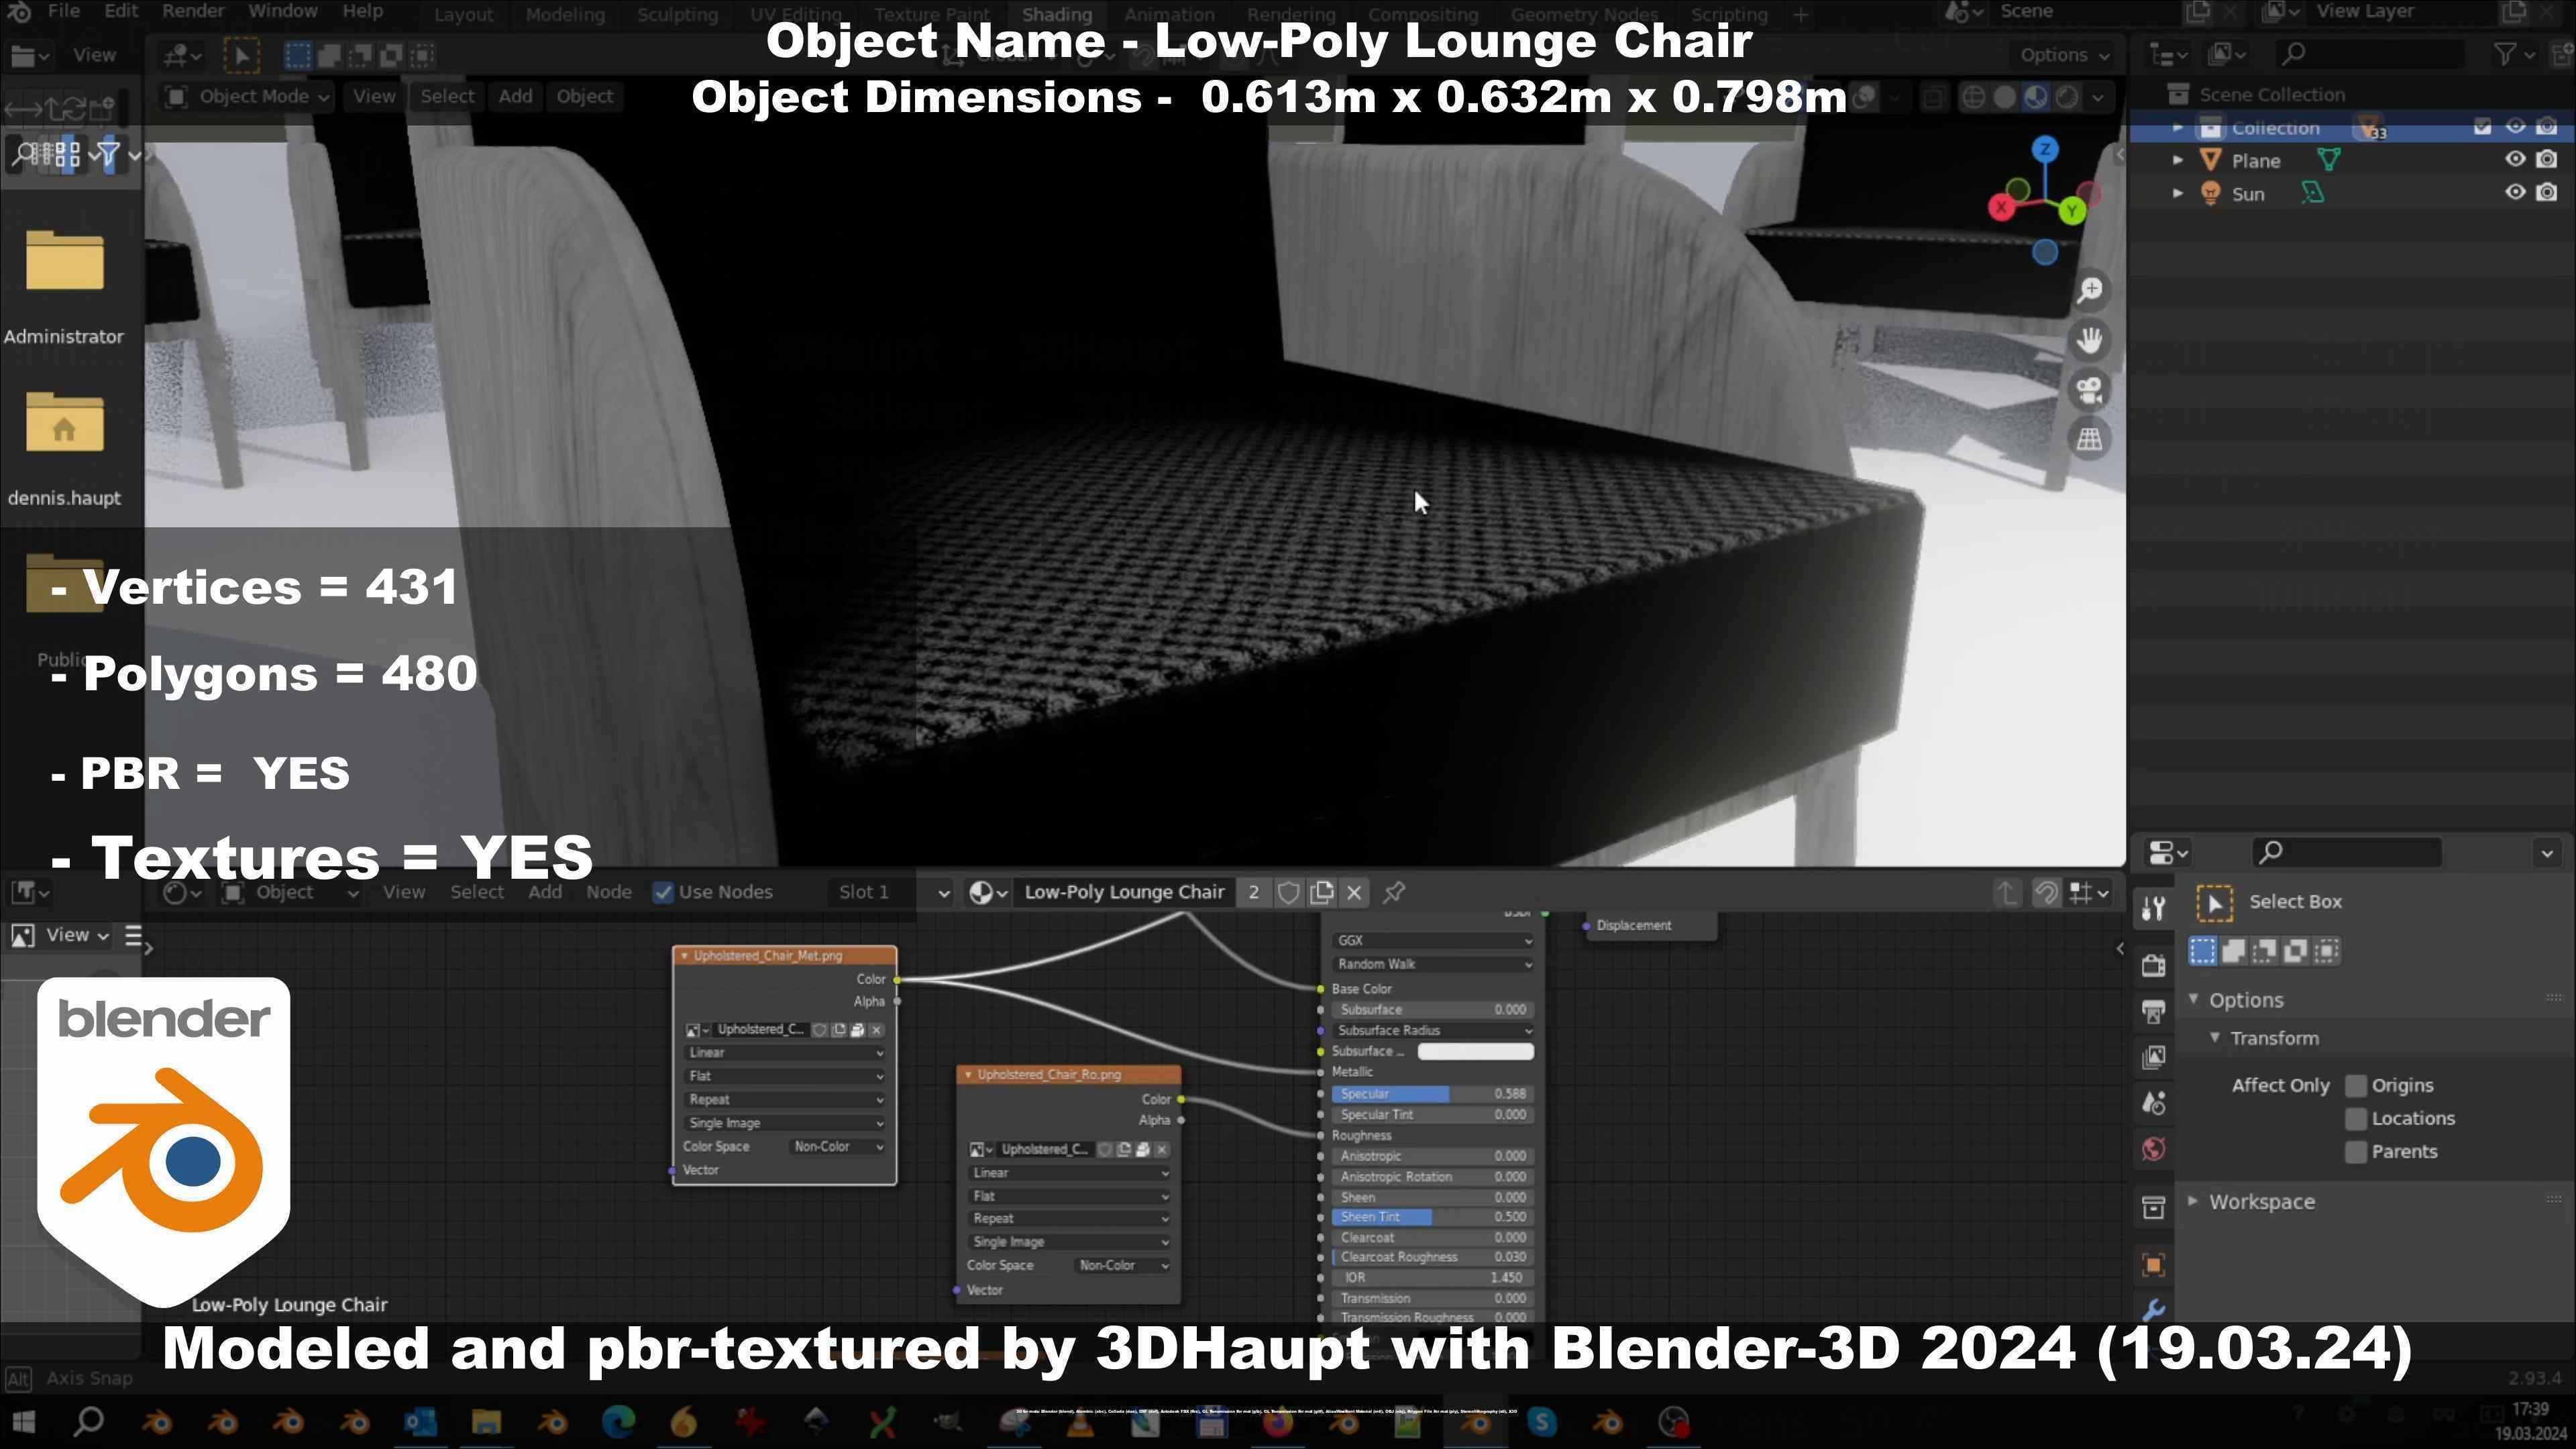Screen dimensions: 2576x1449
Task: Open the Render menu
Action: click(x=193, y=12)
